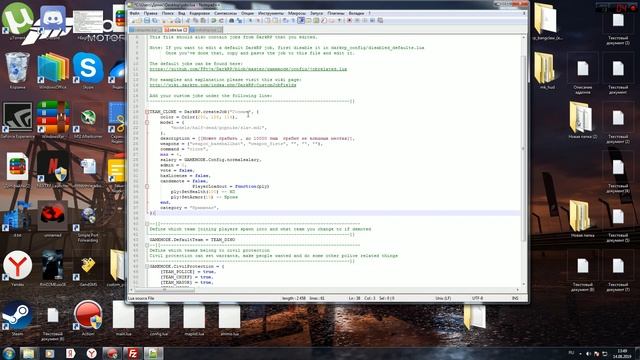Select the Steam desktop shortcut

(x=17, y=318)
